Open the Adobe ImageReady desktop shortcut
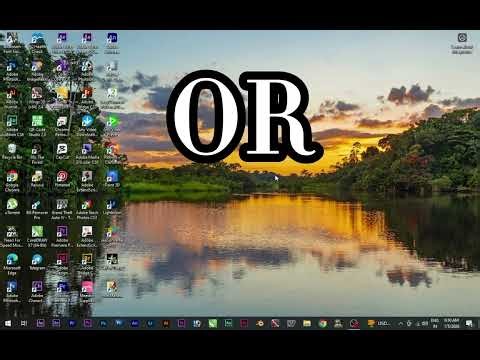The height and width of the screenshot is (360, 480). [x=37, y=71]
